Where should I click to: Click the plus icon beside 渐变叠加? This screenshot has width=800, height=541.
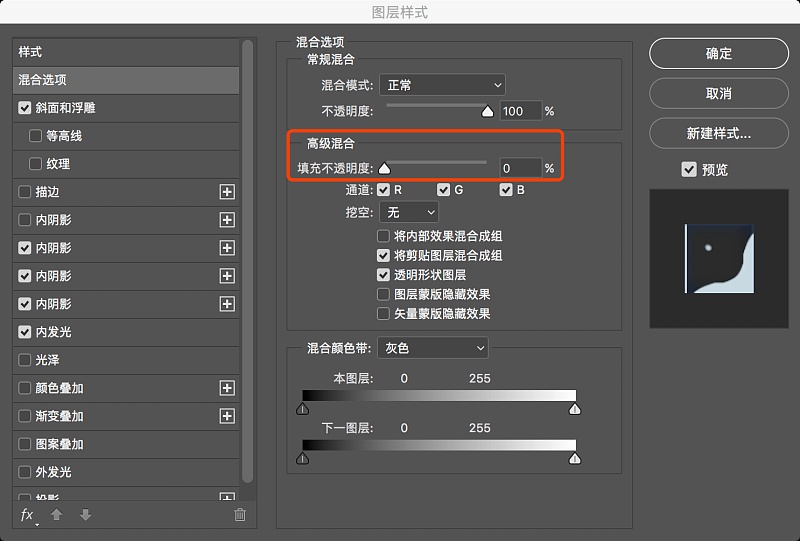click(x=227, y=416)
